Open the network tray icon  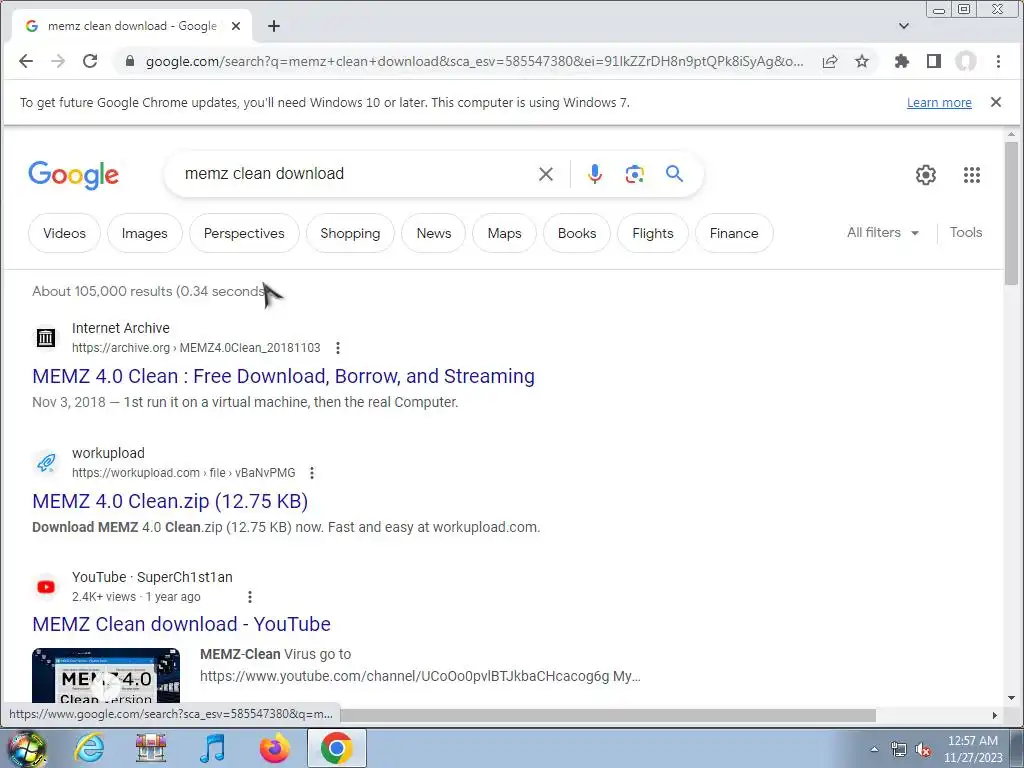tap(899, 750)
